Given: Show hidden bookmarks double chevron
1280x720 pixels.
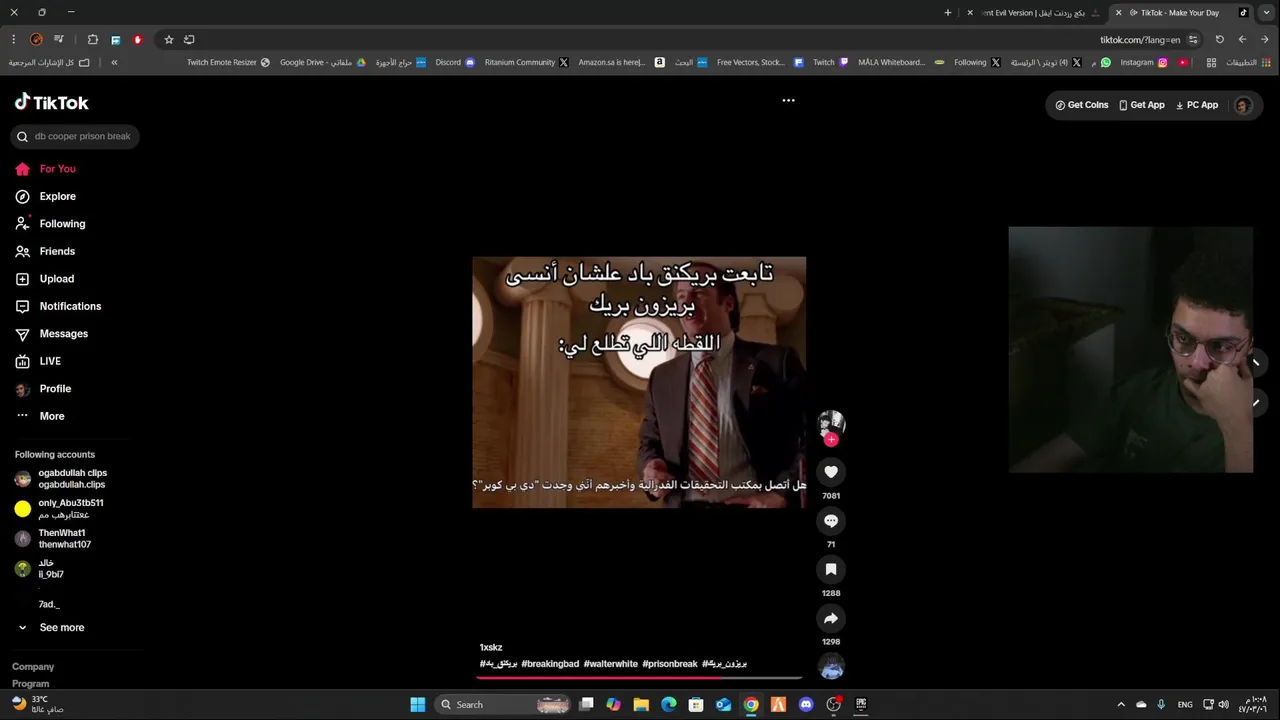Looking at the screenshot, I should [x=114, y=62].
